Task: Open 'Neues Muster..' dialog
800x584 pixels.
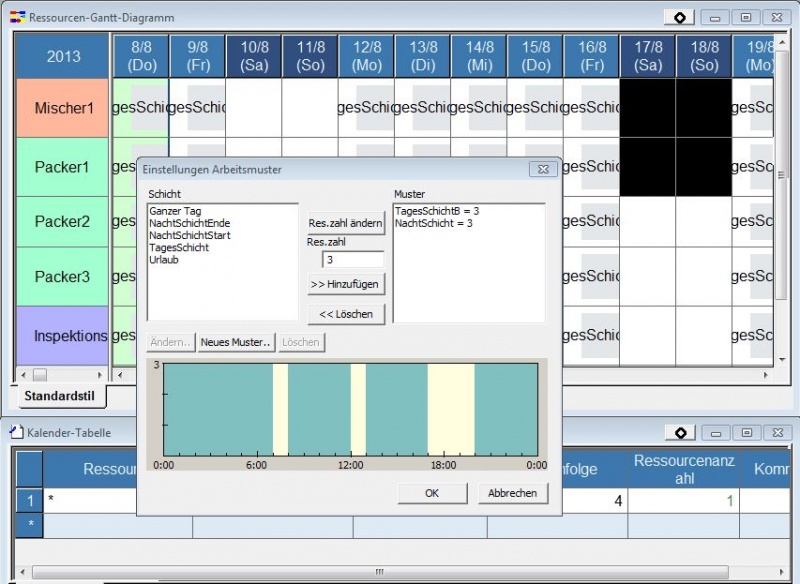Action: click(236, 342)
